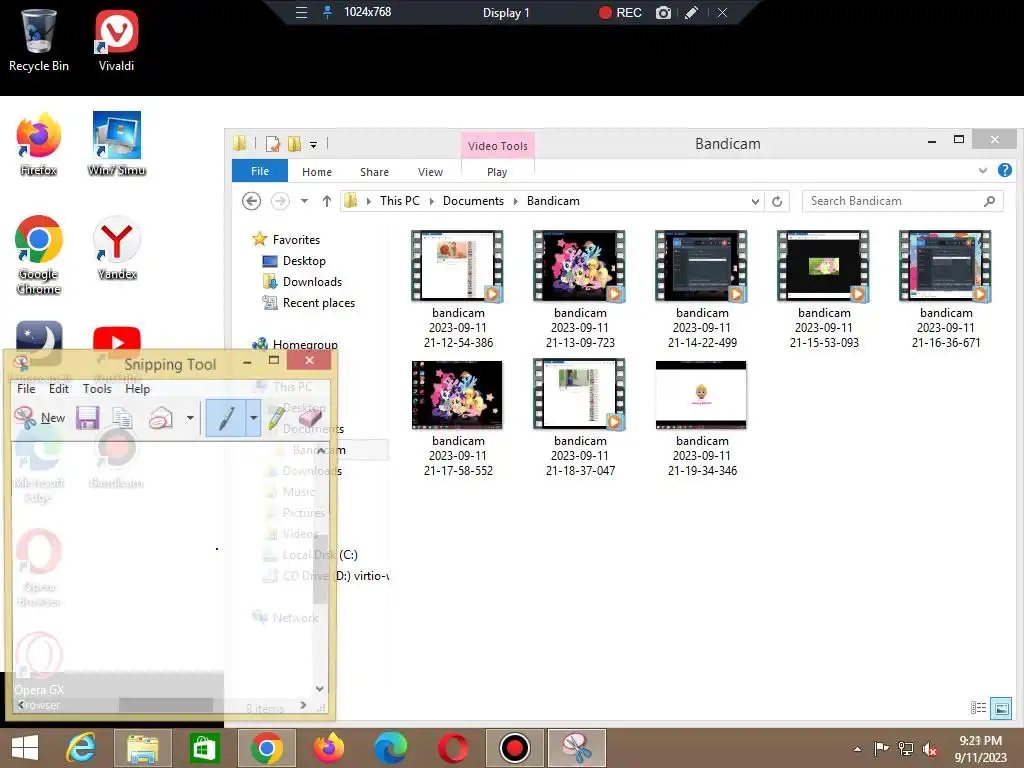Screen dimensions: 1024x768
Task: Open recent locations dropdown arrow
Action: [304, 201]
